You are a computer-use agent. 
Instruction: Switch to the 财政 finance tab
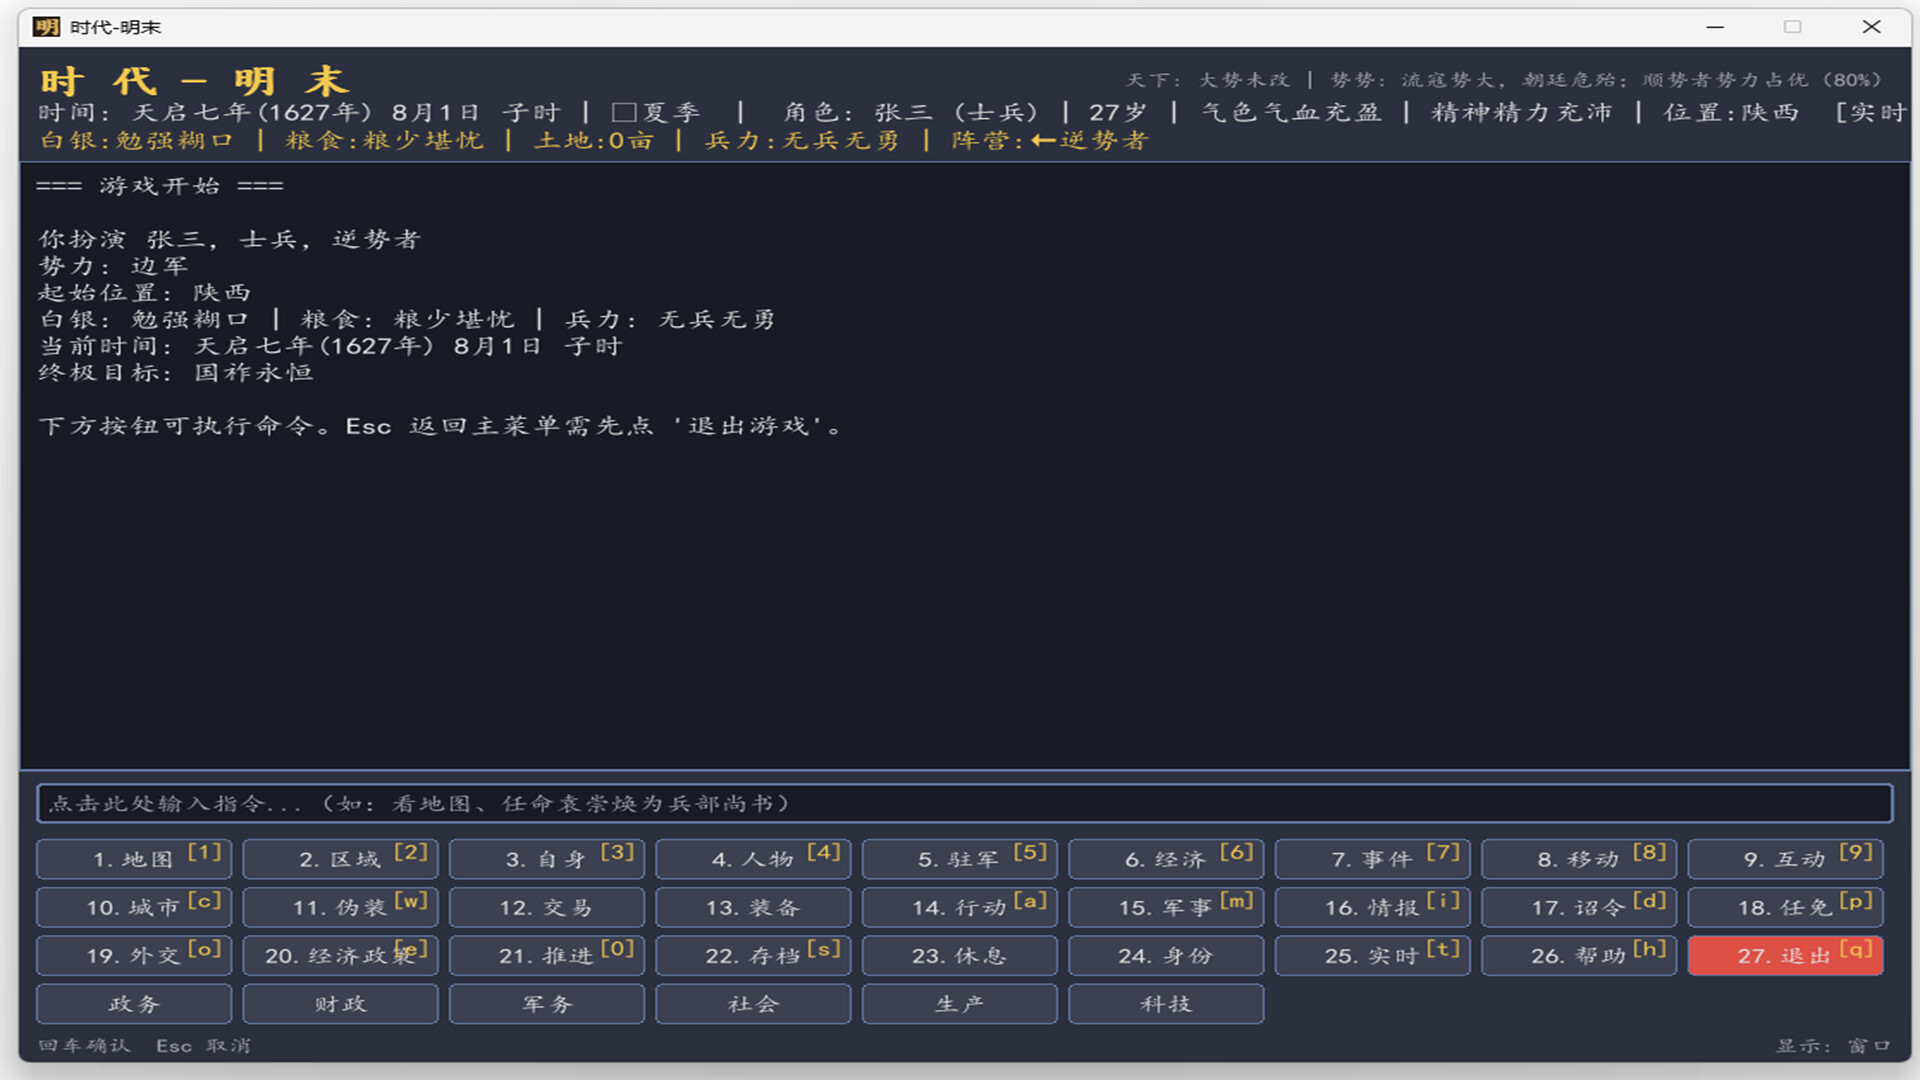(x=340, y=1003)
